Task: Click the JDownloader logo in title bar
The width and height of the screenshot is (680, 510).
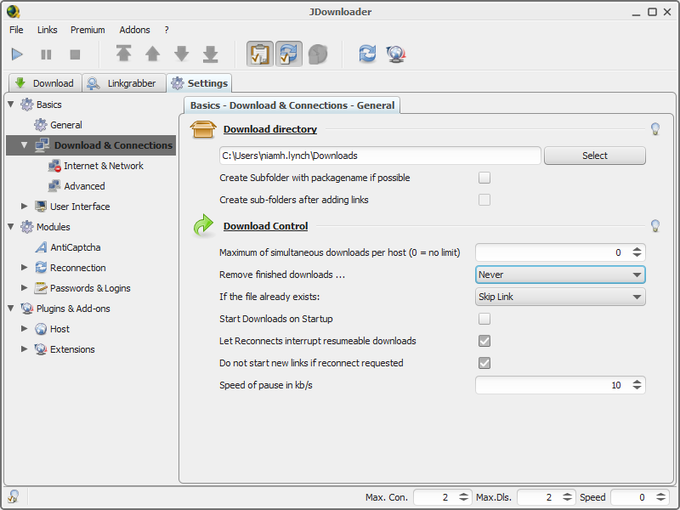Action: pyautogui.click(x=13, y=11)
